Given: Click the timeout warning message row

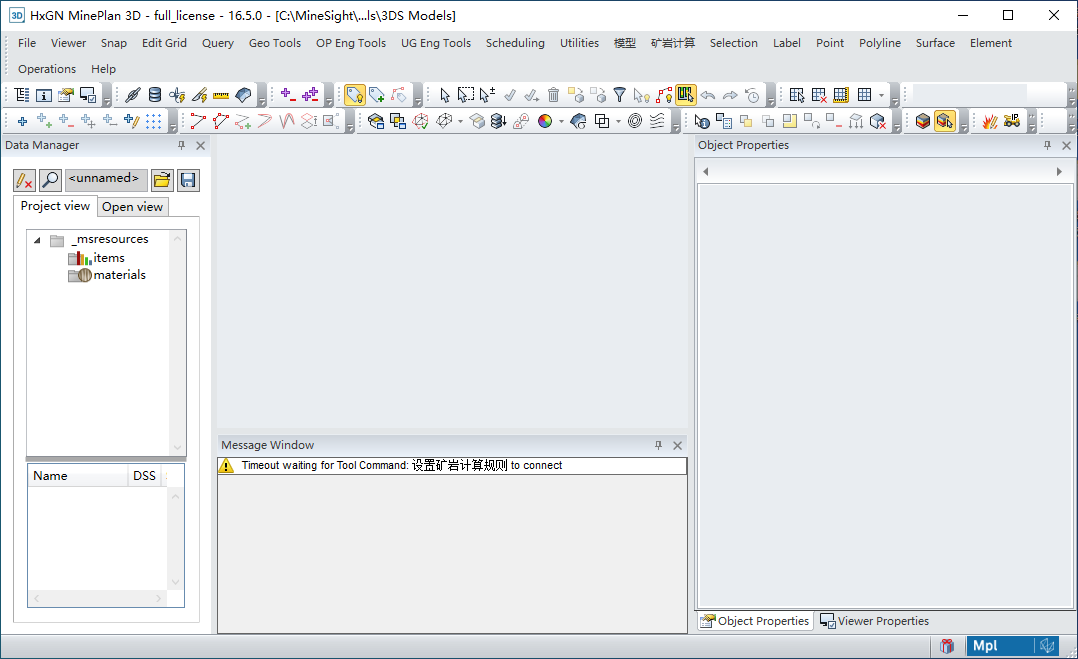Looking at the screenshot, I should (452, 466).
